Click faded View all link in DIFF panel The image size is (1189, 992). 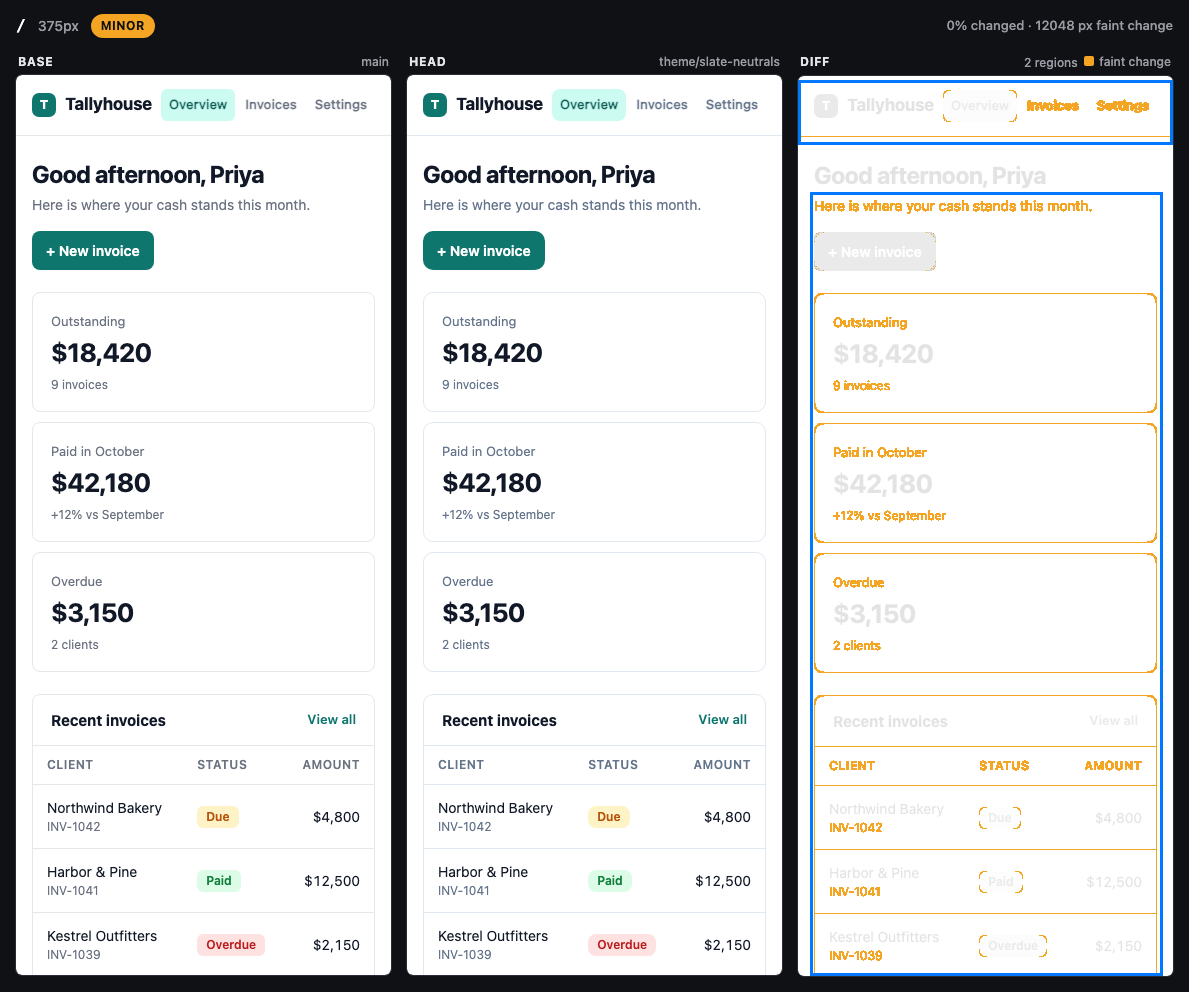click(1113, 720)
